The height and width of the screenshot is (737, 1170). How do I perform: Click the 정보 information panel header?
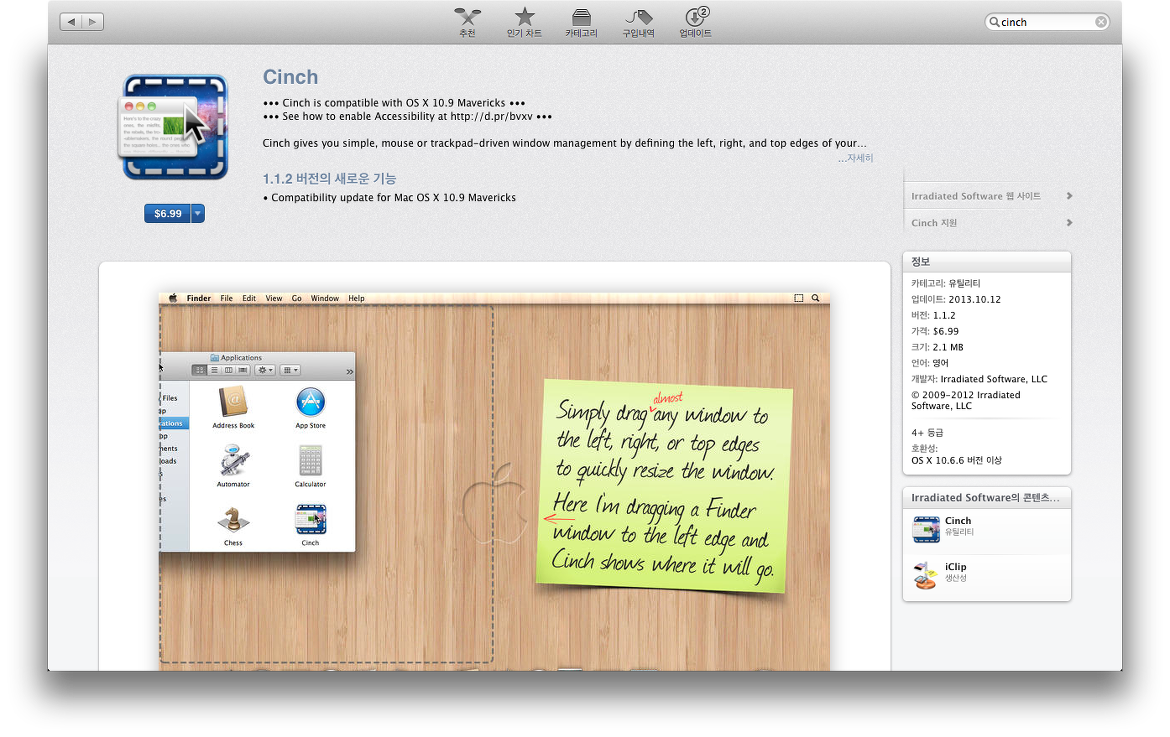tap(986, 262)
